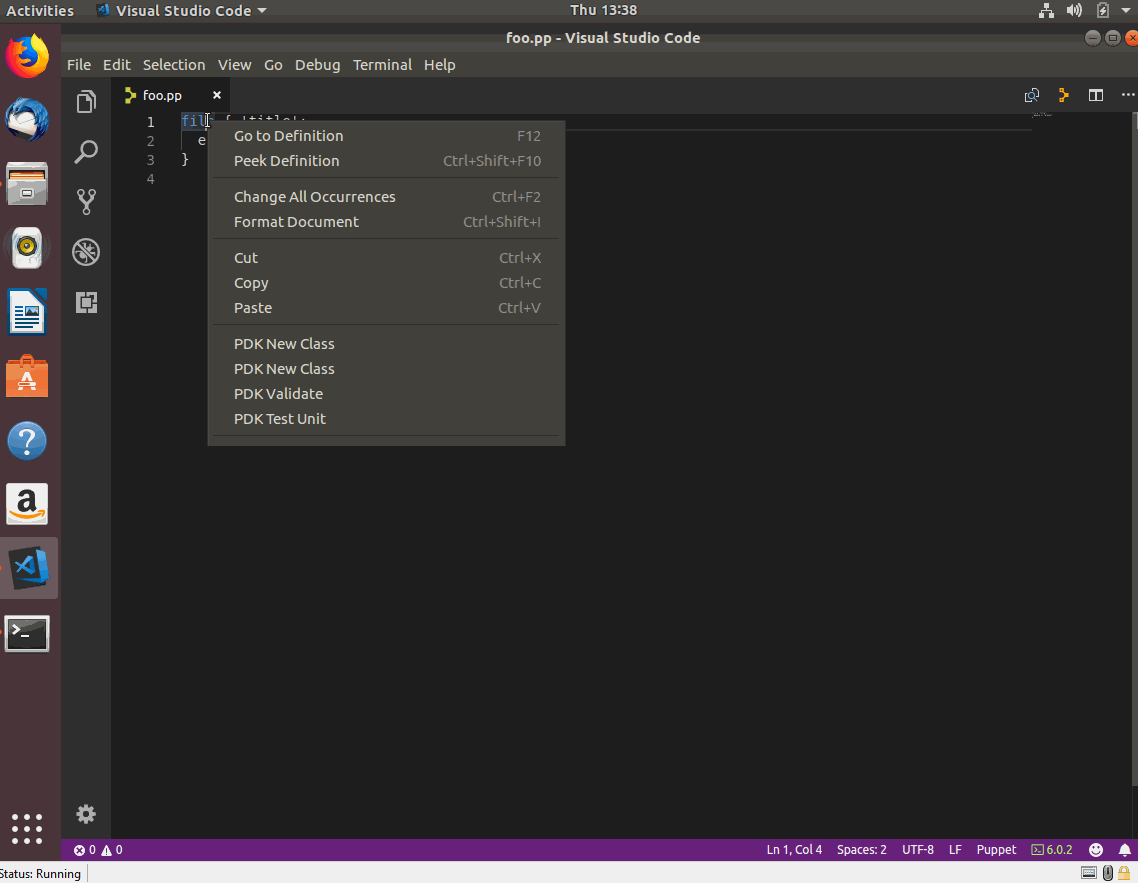Close the foo.pp editor tab
1138x883 pixels.
216,95
